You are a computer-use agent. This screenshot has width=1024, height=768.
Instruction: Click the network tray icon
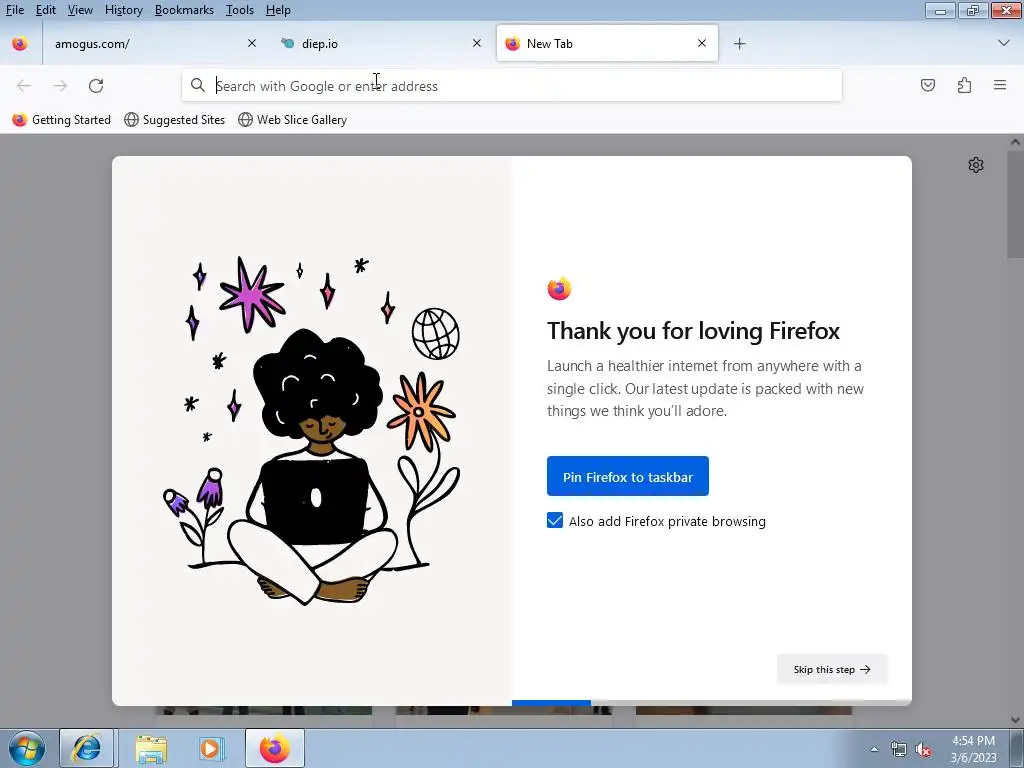(x=899, y=750)
